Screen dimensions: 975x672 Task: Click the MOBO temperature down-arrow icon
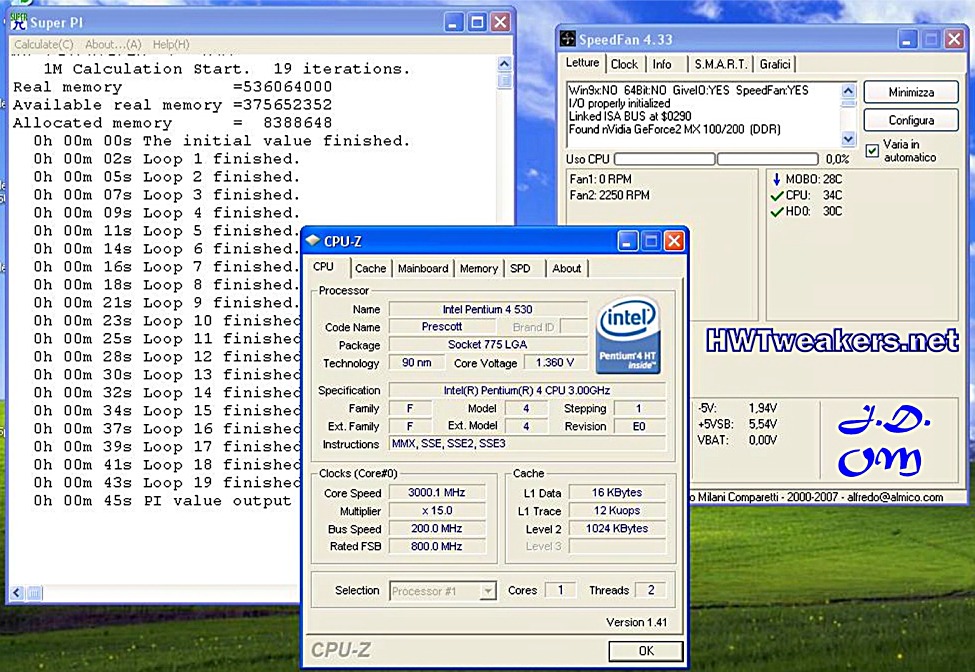click(776, 180)
